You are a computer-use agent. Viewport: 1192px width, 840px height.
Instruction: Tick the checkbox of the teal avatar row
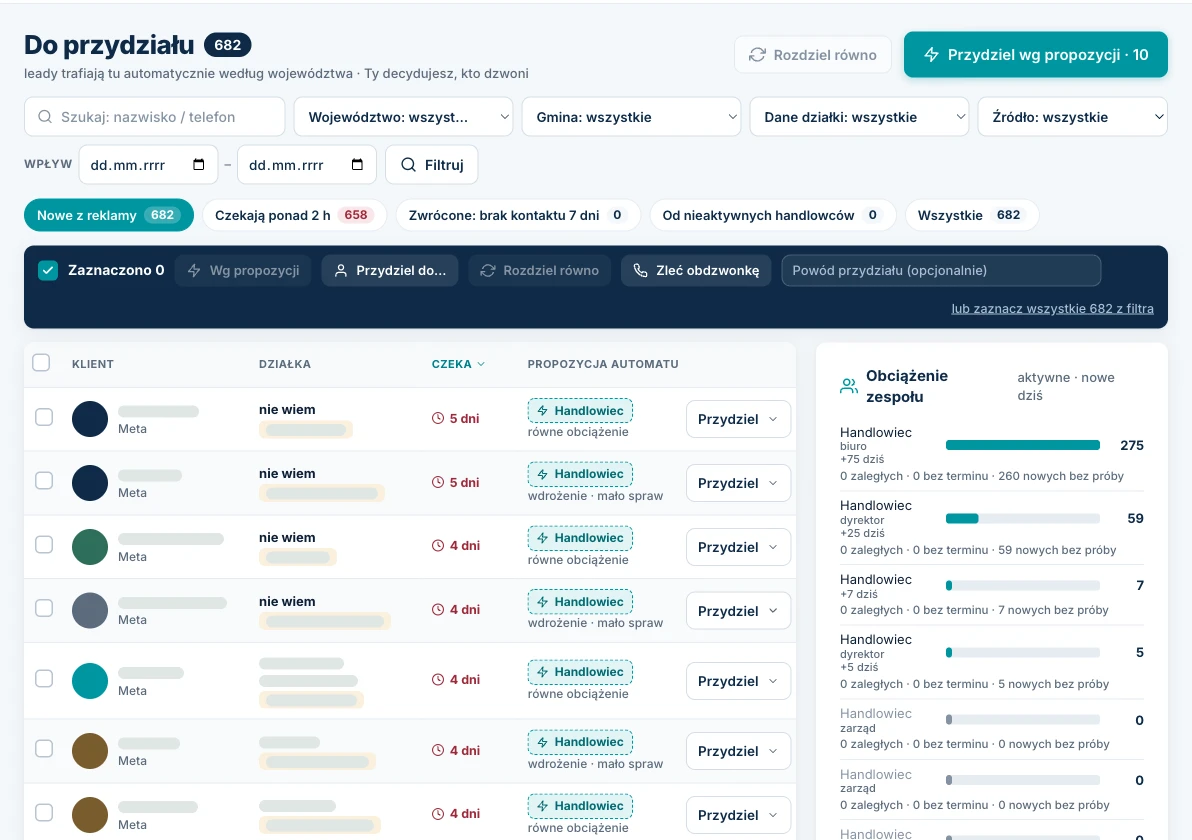(44, 678)
